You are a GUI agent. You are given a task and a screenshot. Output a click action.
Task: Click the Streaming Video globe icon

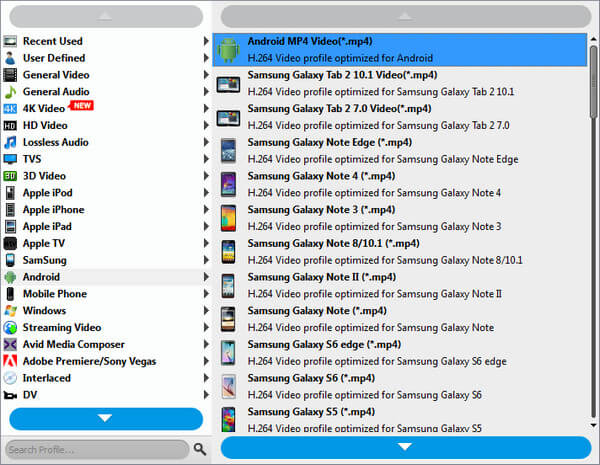pyautogui.click(x=10, y=328)
